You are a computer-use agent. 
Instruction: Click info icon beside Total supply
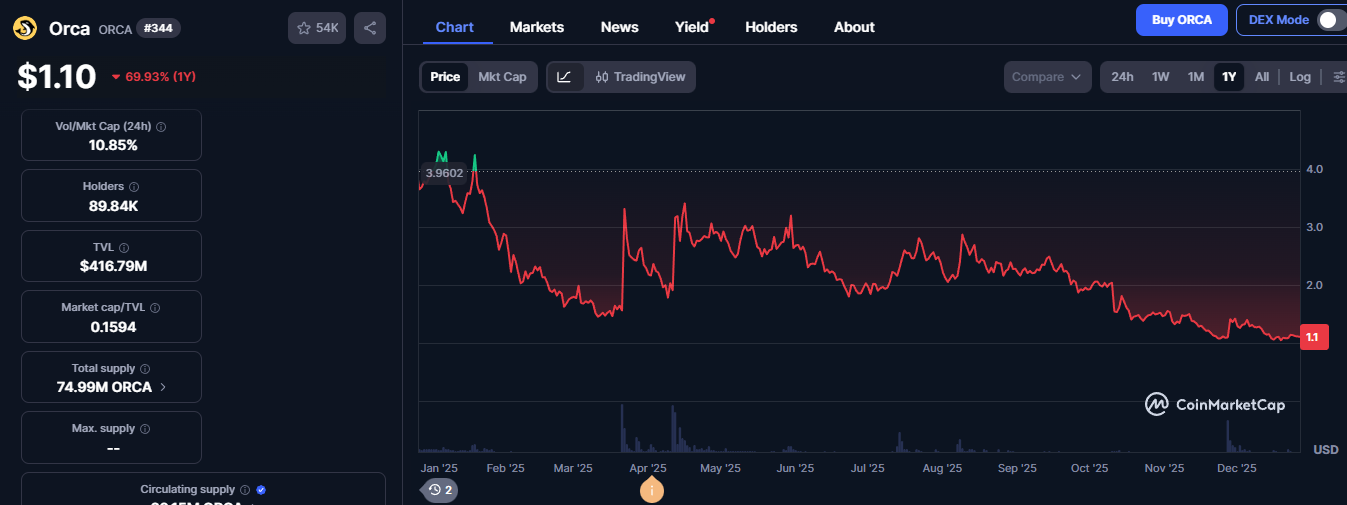145,369
